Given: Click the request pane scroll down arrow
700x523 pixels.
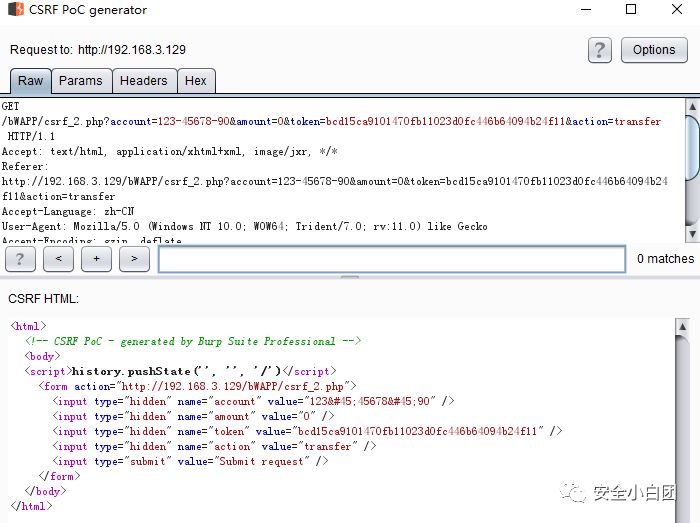Looking at the screenshot, I should 692,233.
